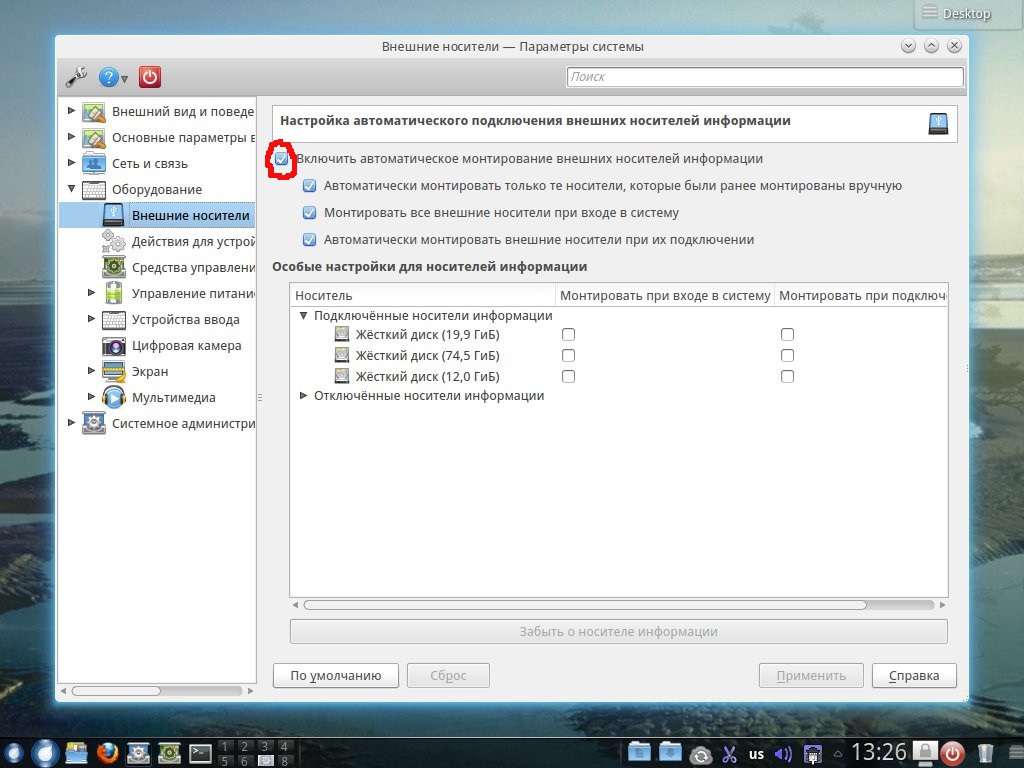Click the Мультимедиа headphones icon
1024x768 pixels.
[x=114, y=397]
